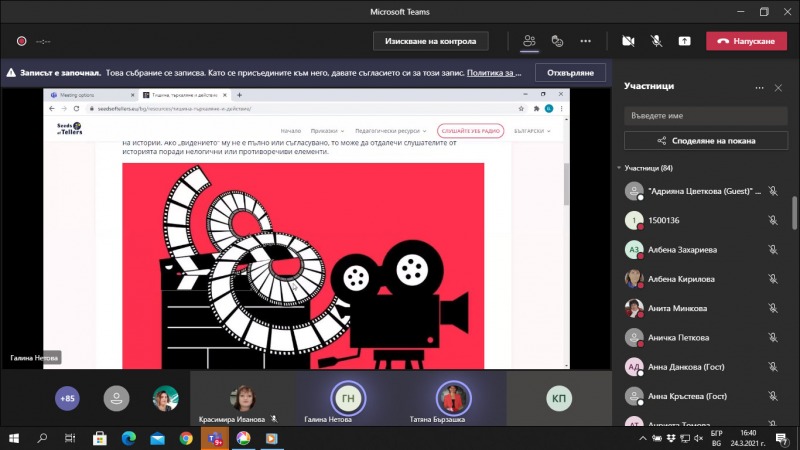Screen dimensions: 800x450
Task: Open the meeting chat icon
Action: coord(557,41)
